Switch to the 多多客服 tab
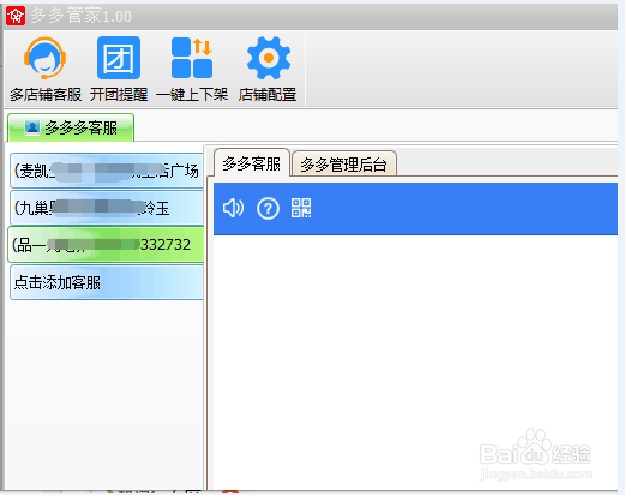Image resolution: width=625 pixels, height=495 pixels. (252, 163)
